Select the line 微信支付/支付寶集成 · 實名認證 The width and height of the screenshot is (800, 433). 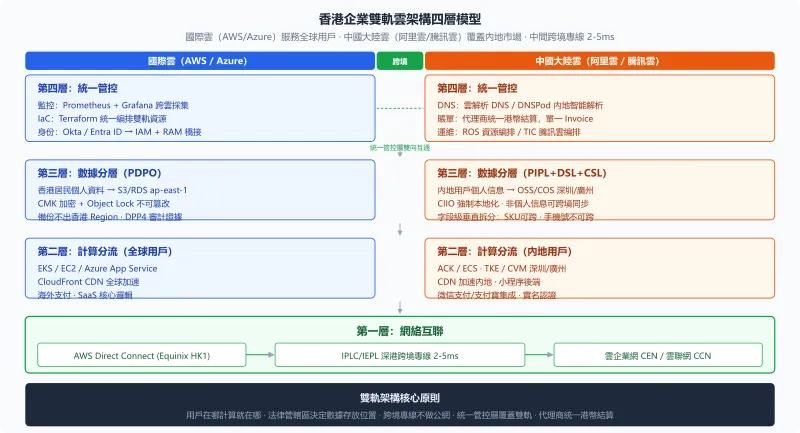tap(496, 295)
